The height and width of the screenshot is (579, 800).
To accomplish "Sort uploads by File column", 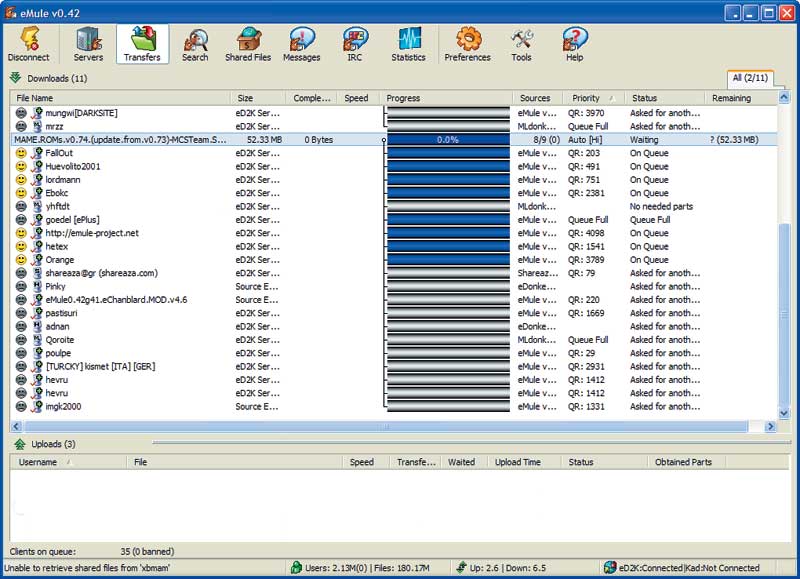I will coord(235,462).
